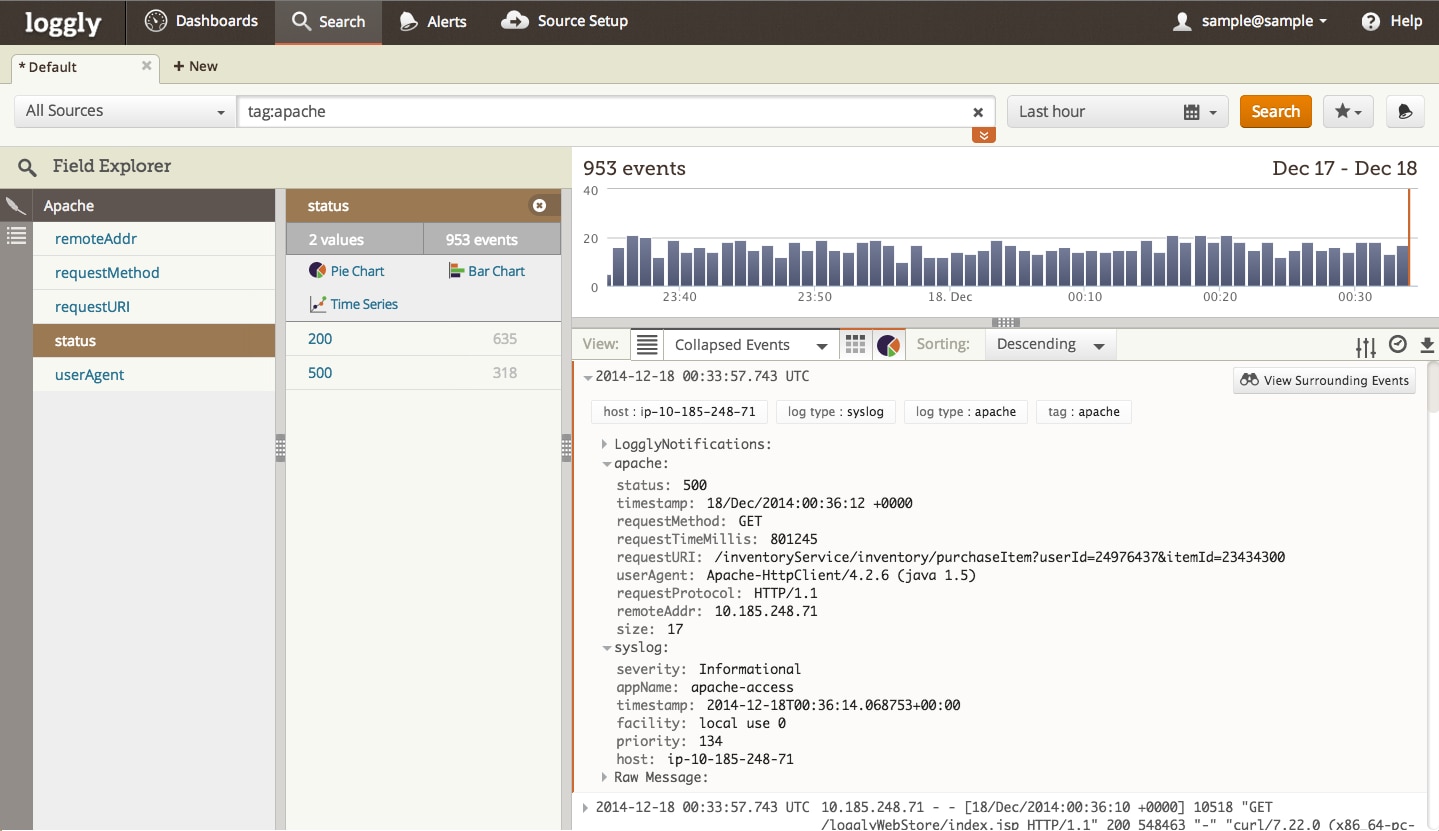This screenshot has width=1439, height=831.
Task: Clear the tag:apache search query
Action: pyautogui.click(x=978, y=112)
